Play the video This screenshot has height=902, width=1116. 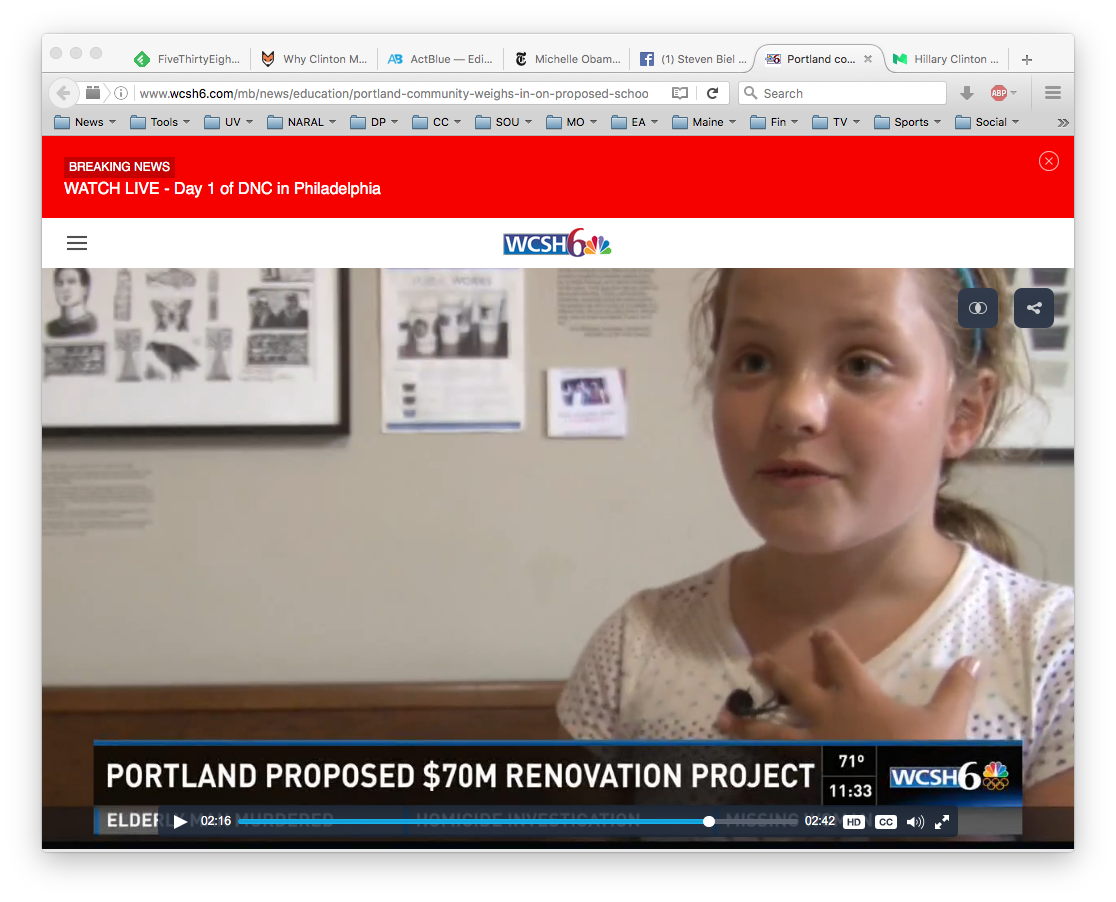[x=180, y=822]
